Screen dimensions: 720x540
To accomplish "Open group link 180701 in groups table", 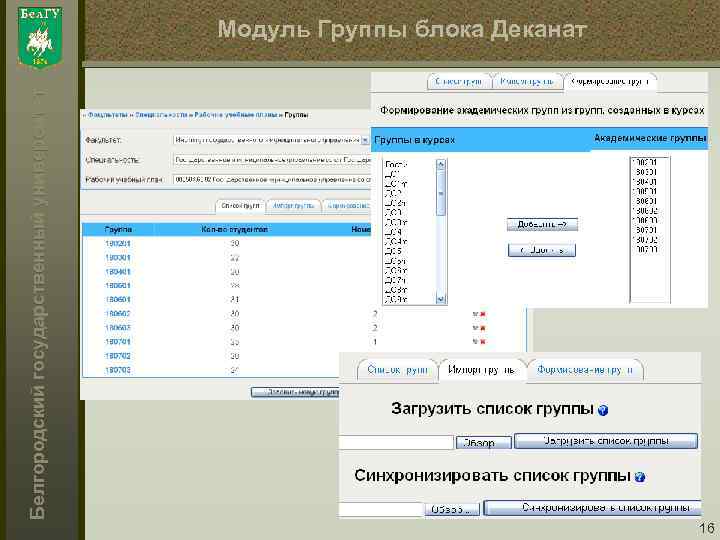I will click(118, 342).
